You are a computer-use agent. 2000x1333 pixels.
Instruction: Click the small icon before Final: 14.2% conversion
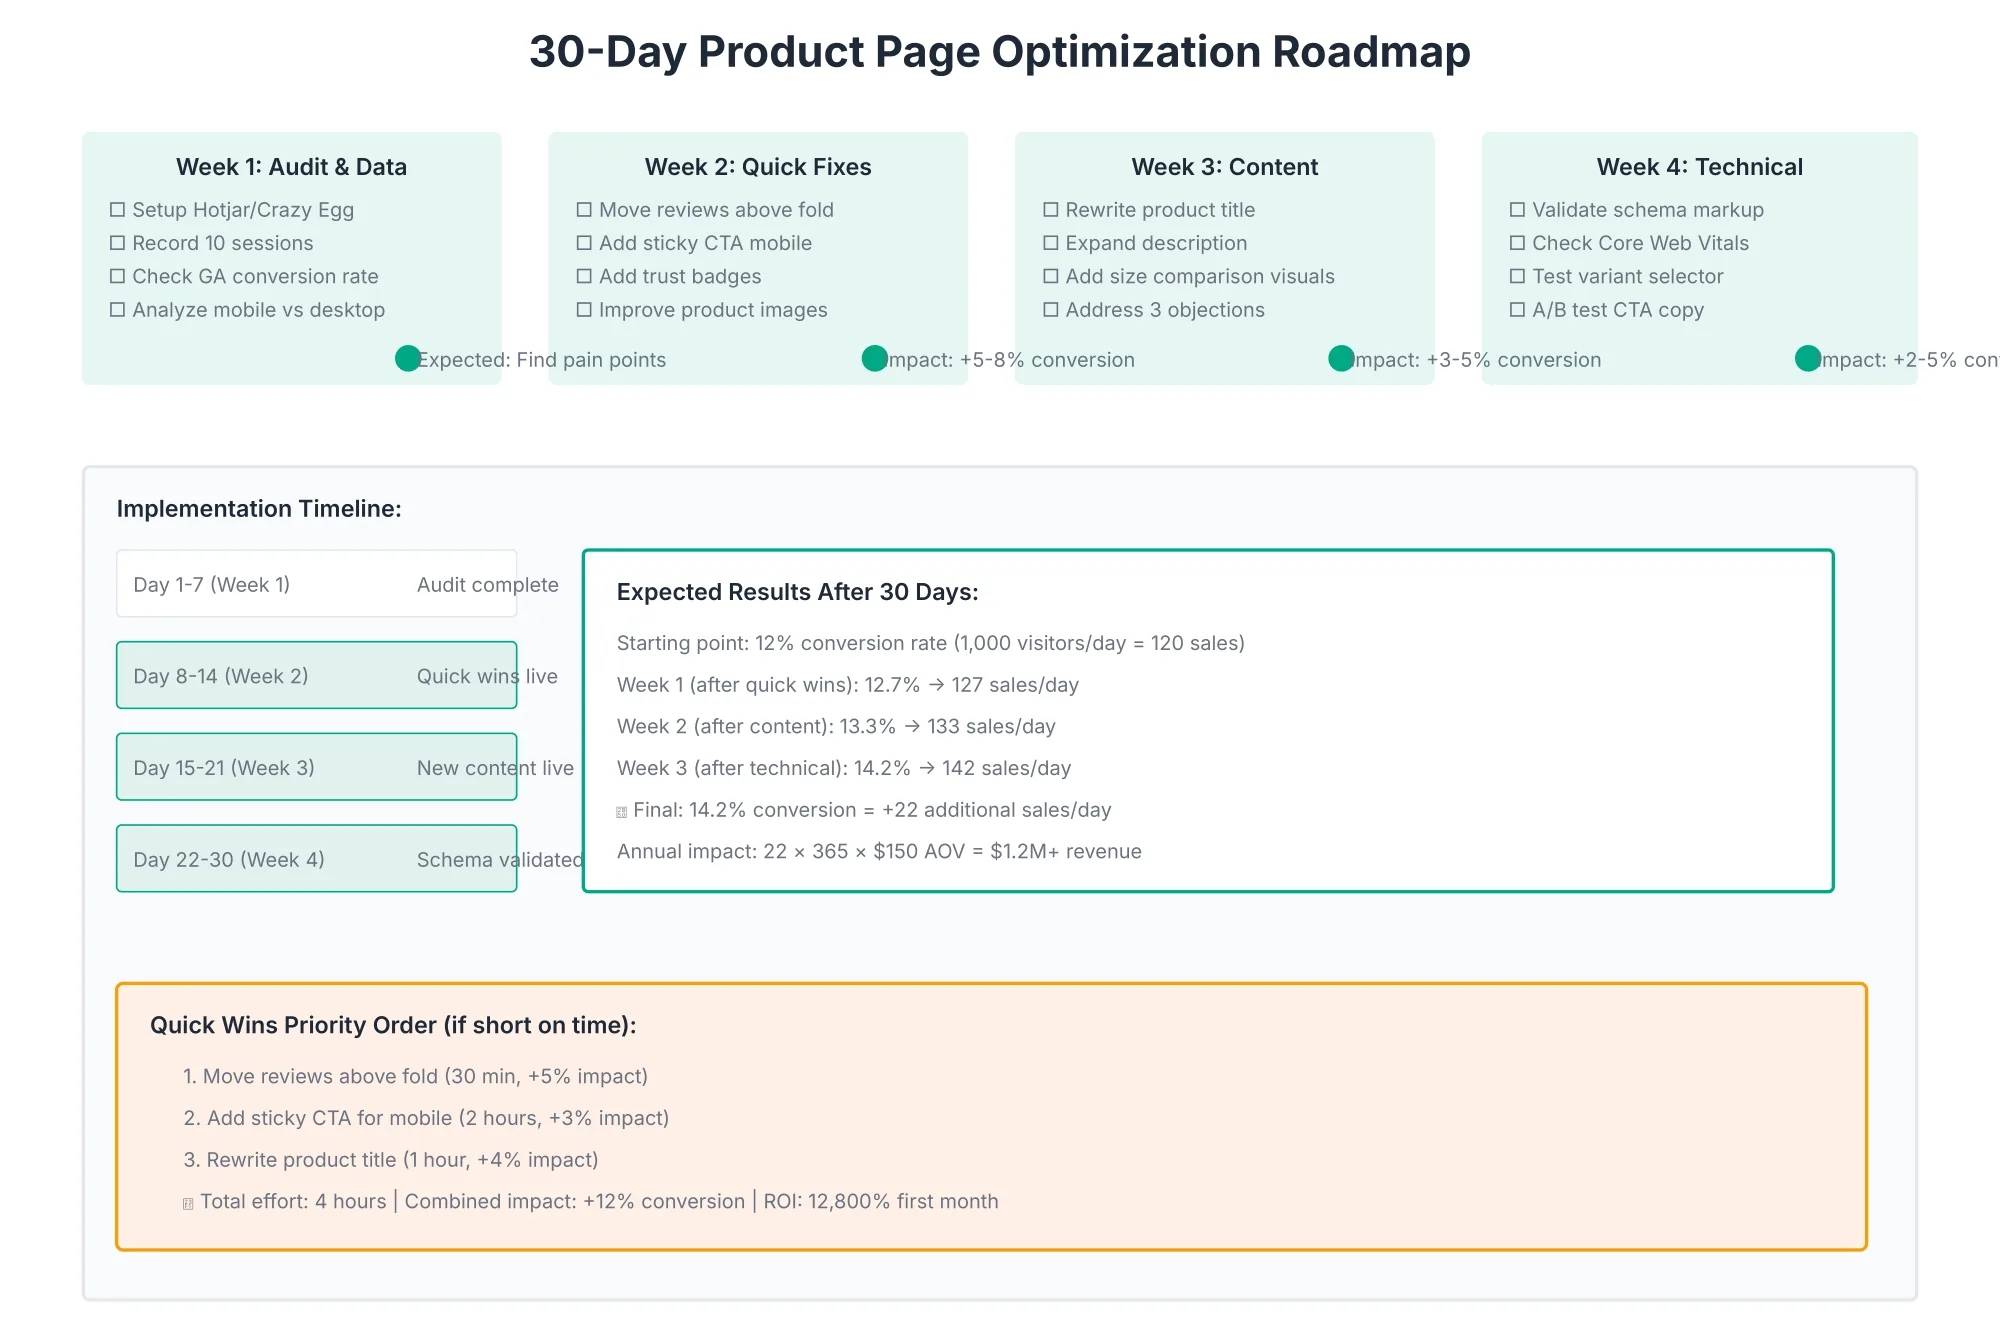click(x=622, y=812)
